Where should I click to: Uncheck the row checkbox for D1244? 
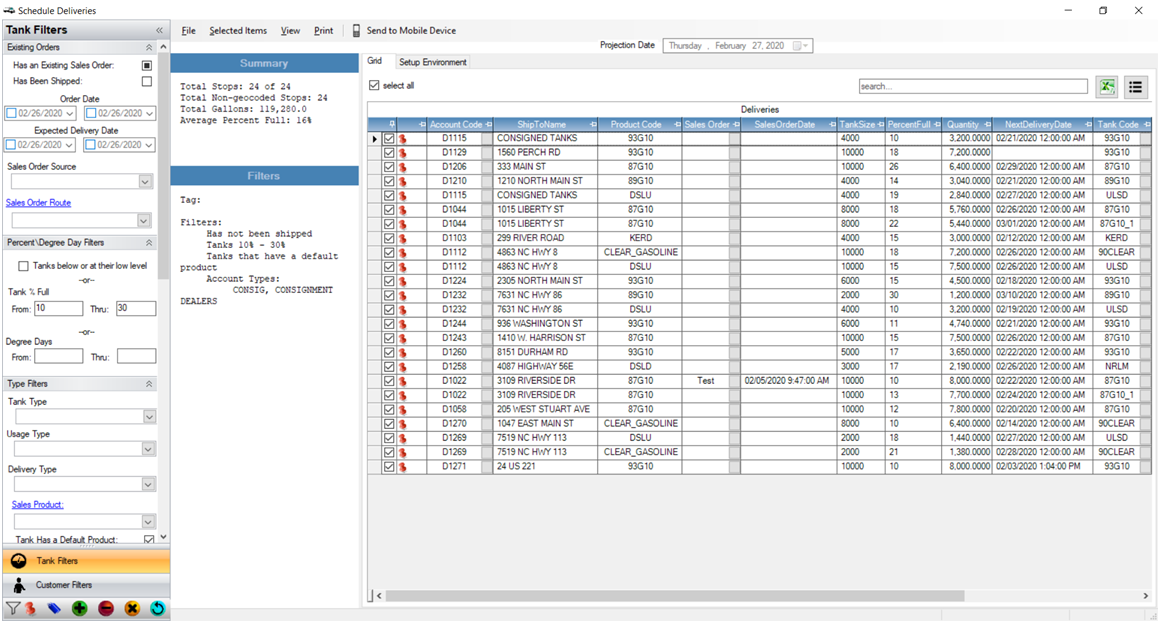click(389, 323)
